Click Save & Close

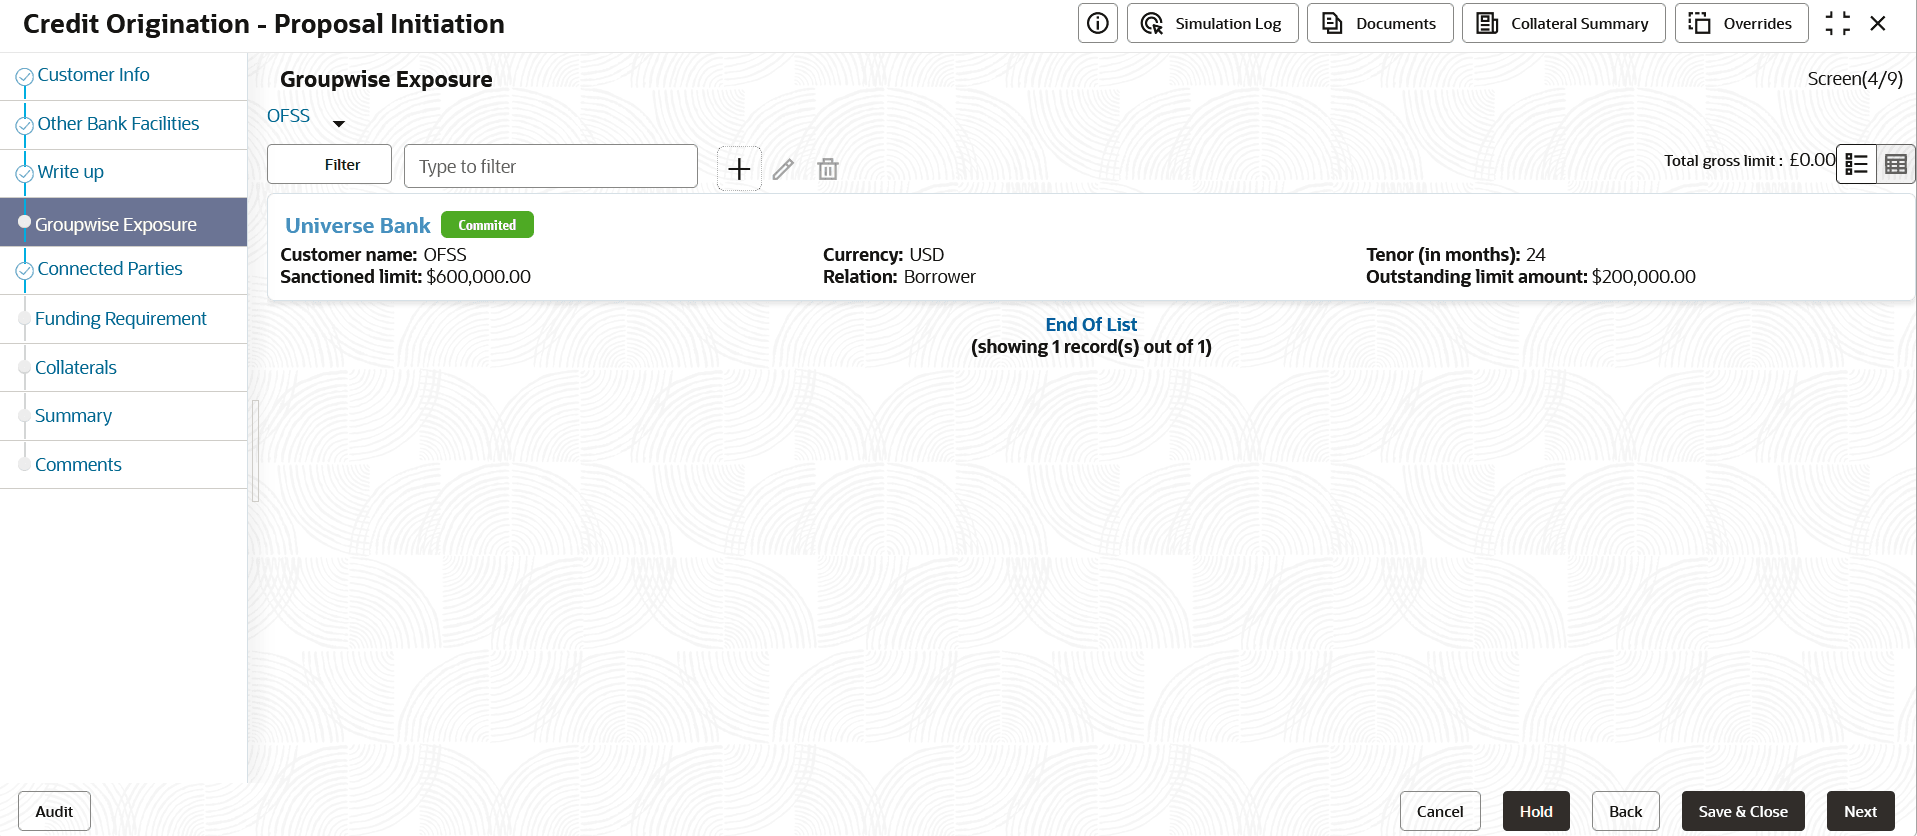(x=1742, y=811)
